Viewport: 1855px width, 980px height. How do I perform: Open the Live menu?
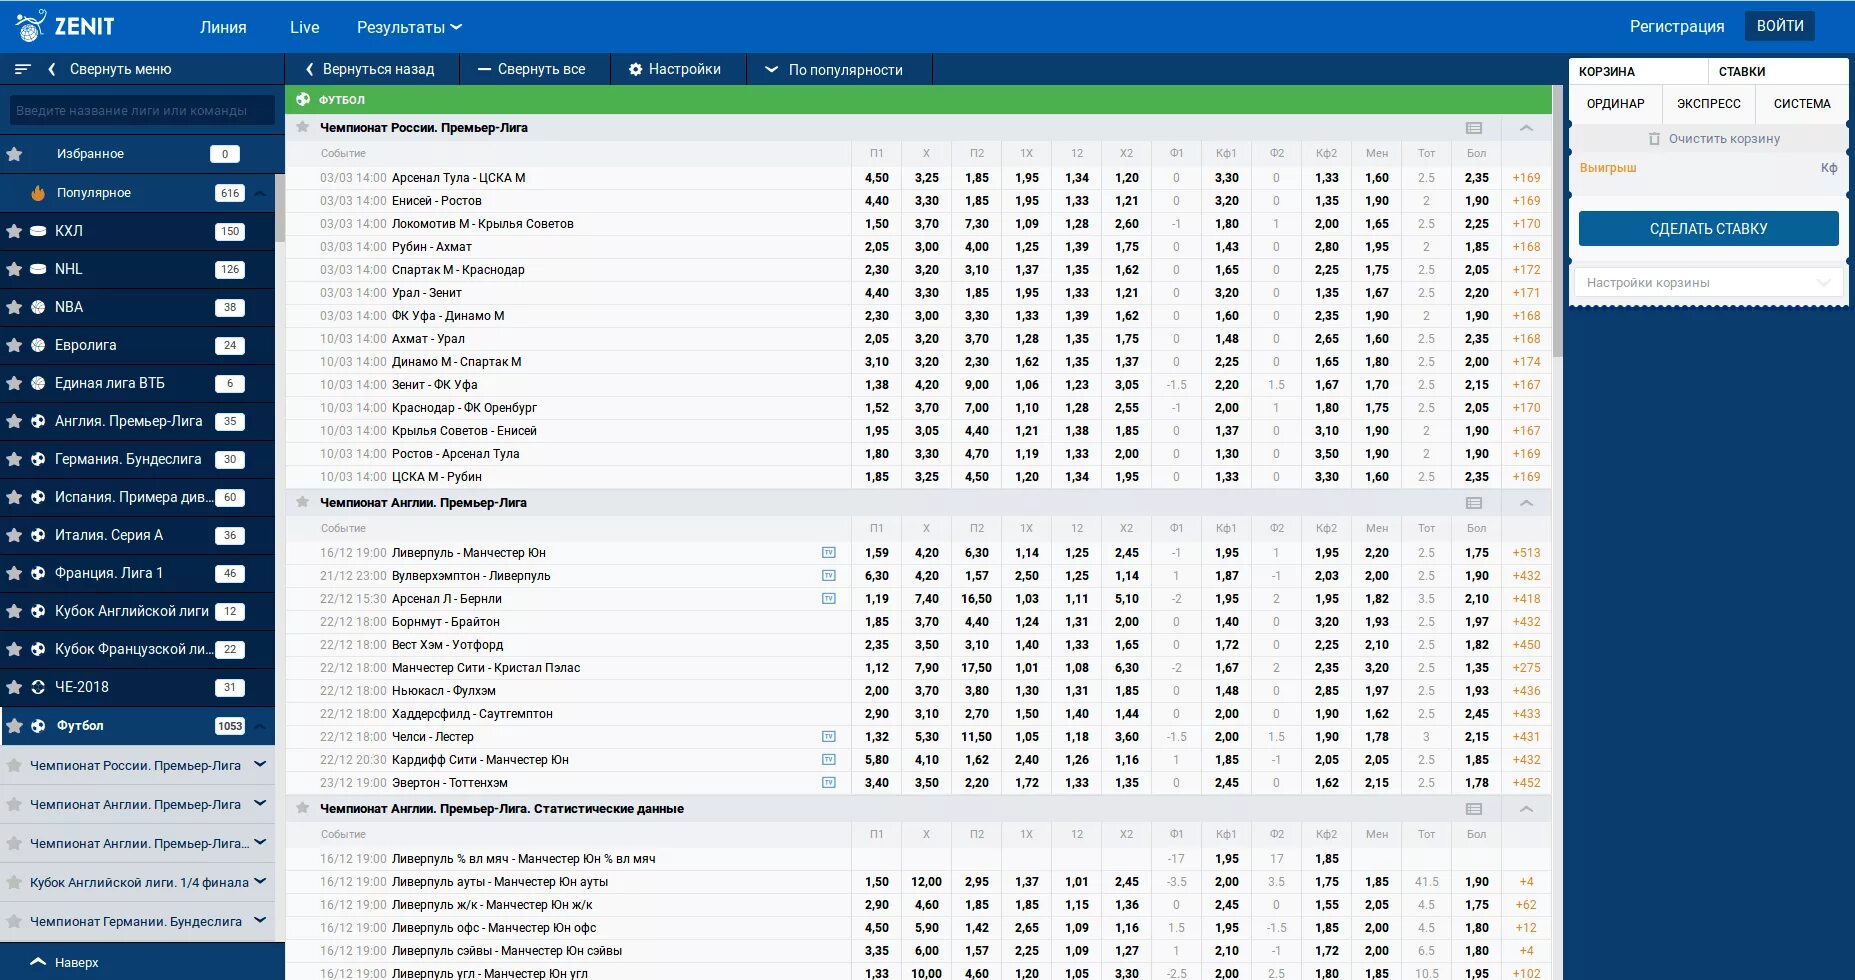(305, 27)
